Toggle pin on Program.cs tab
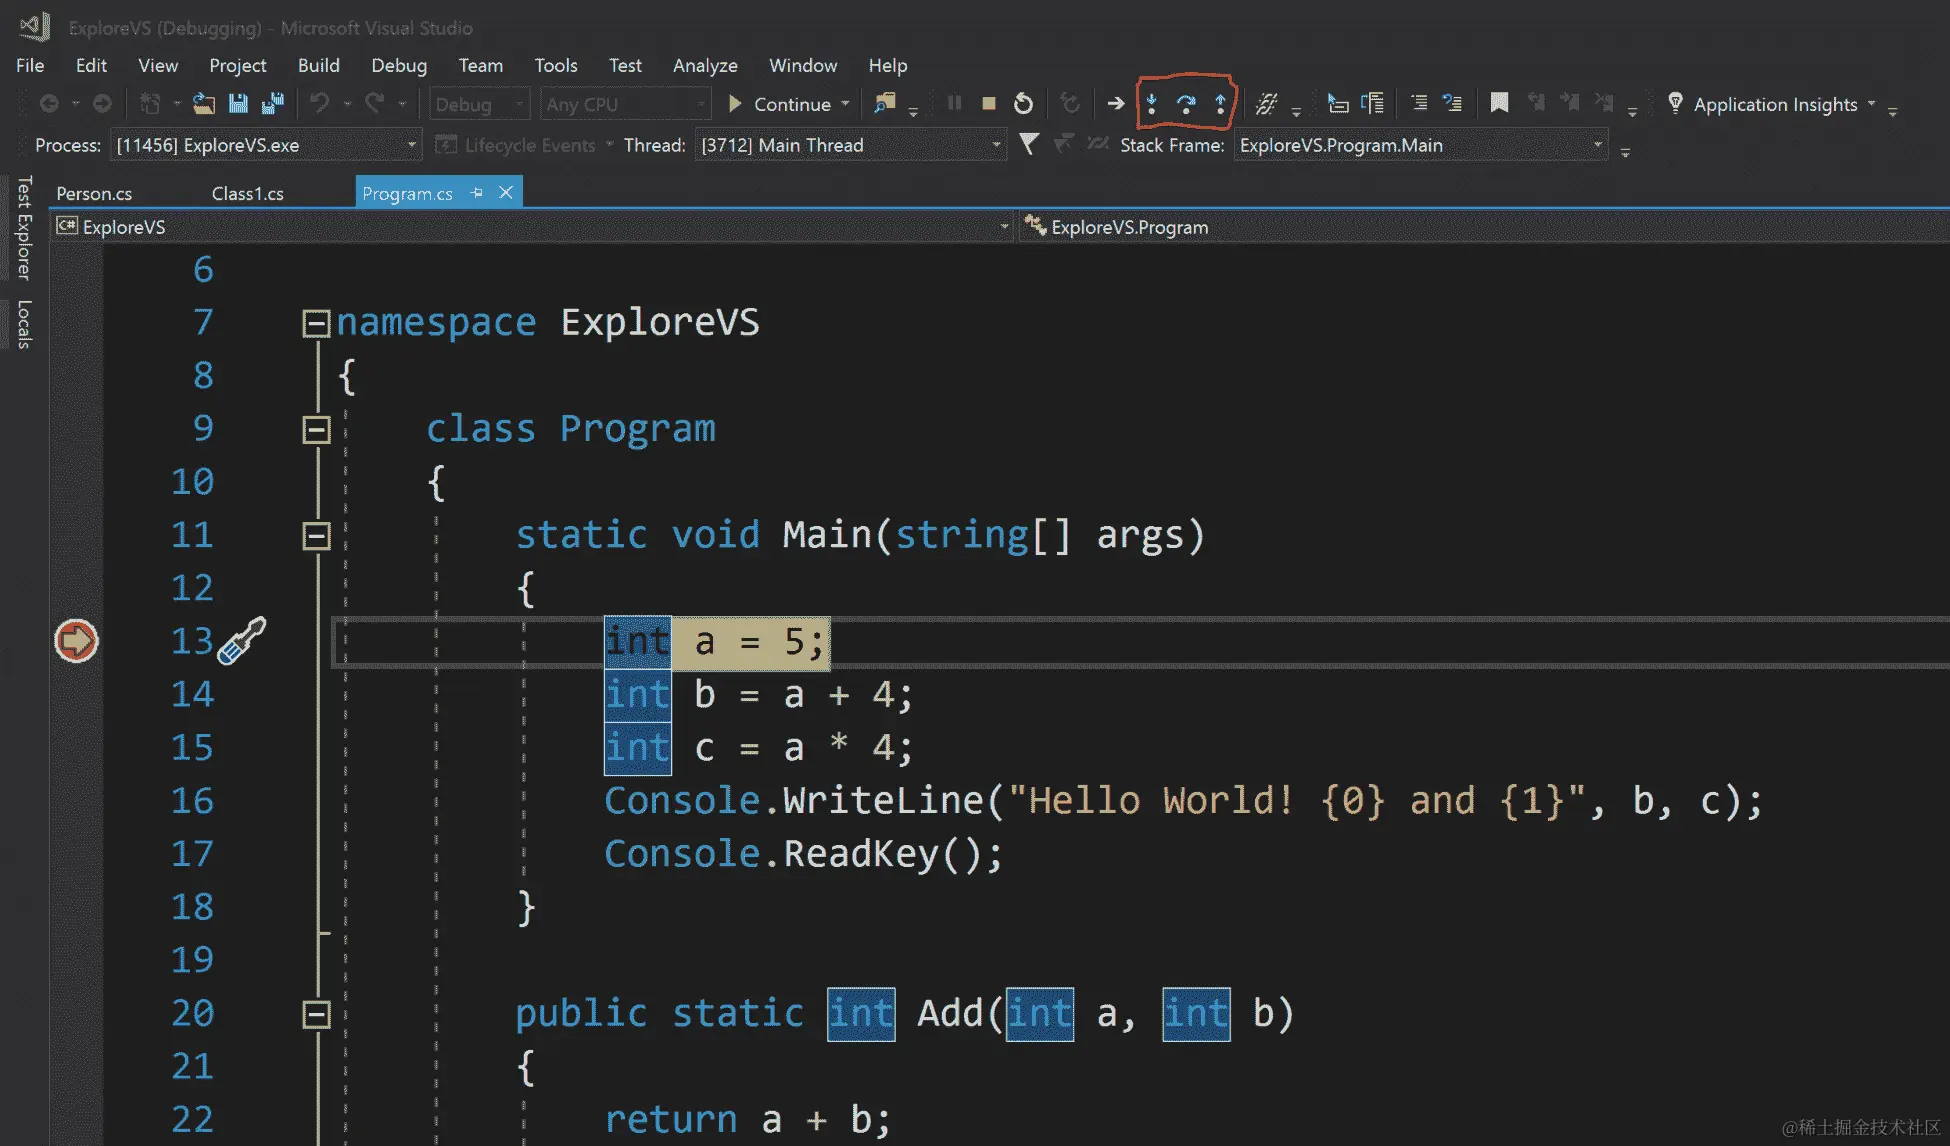Image resolution: width=1950 pixels, height=1146 pixels. tap(477, 193)
